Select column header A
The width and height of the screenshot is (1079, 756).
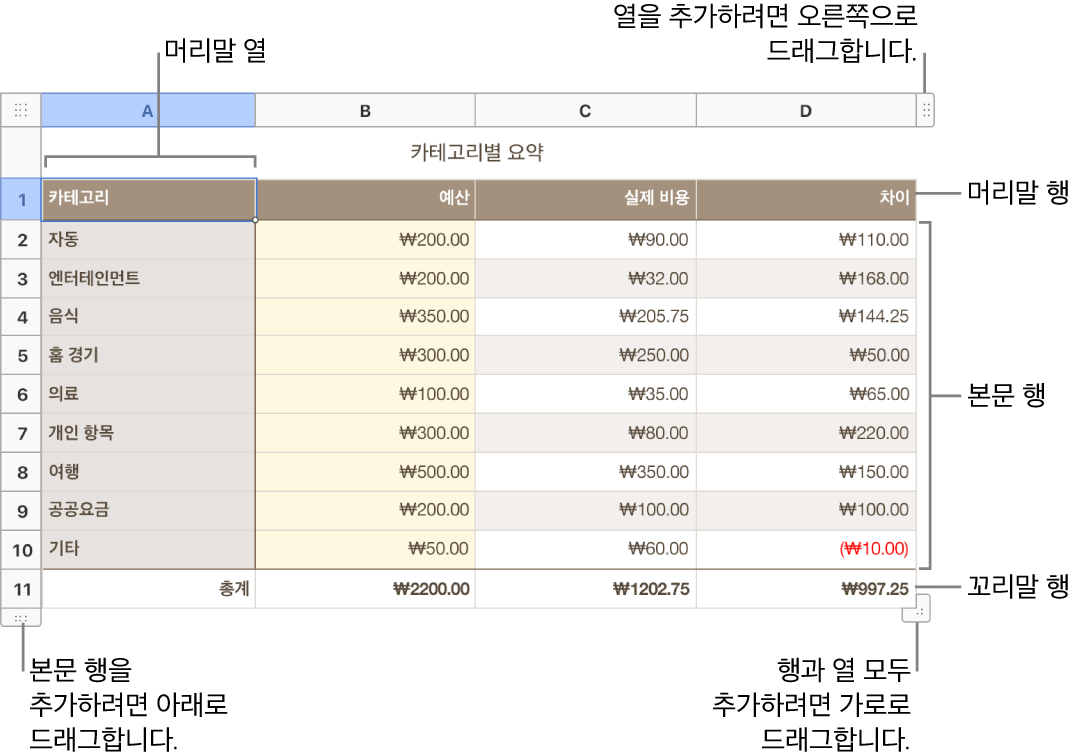[147, 110]
